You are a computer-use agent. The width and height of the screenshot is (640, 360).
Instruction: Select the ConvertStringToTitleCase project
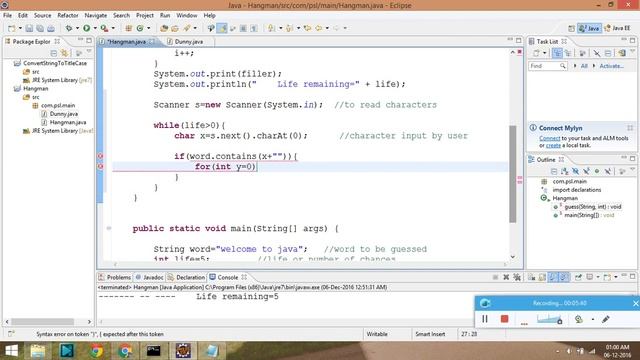coord(55,63)
